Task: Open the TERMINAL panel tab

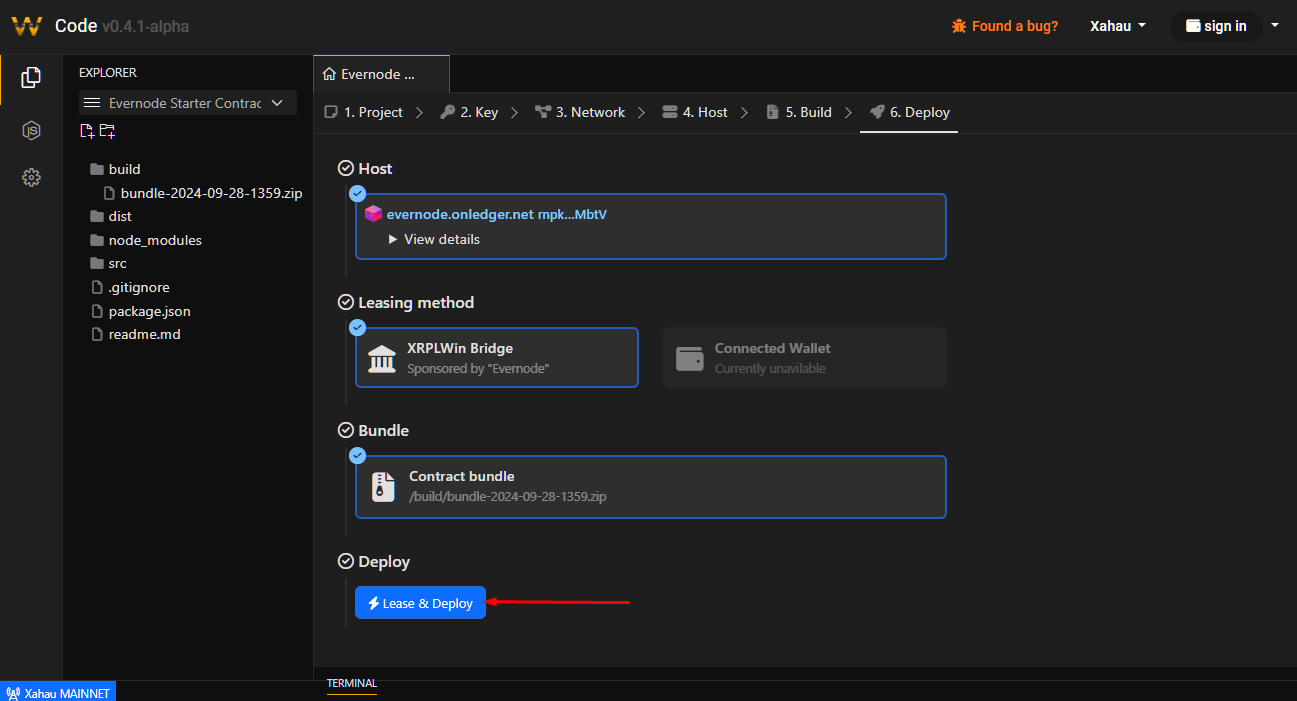Action: pos(352,684)
